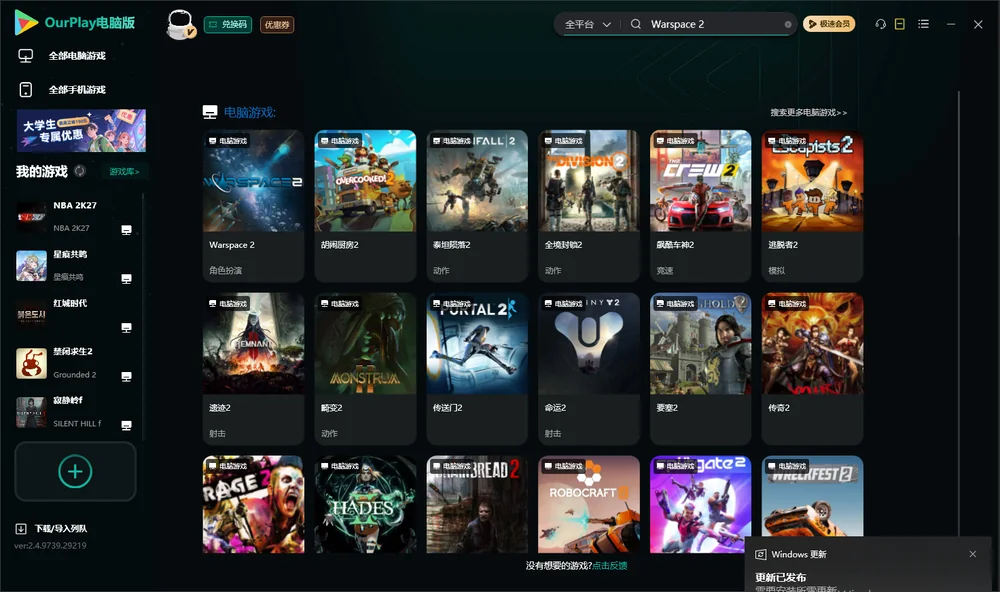Open customer service headset icon

[881, 24]
